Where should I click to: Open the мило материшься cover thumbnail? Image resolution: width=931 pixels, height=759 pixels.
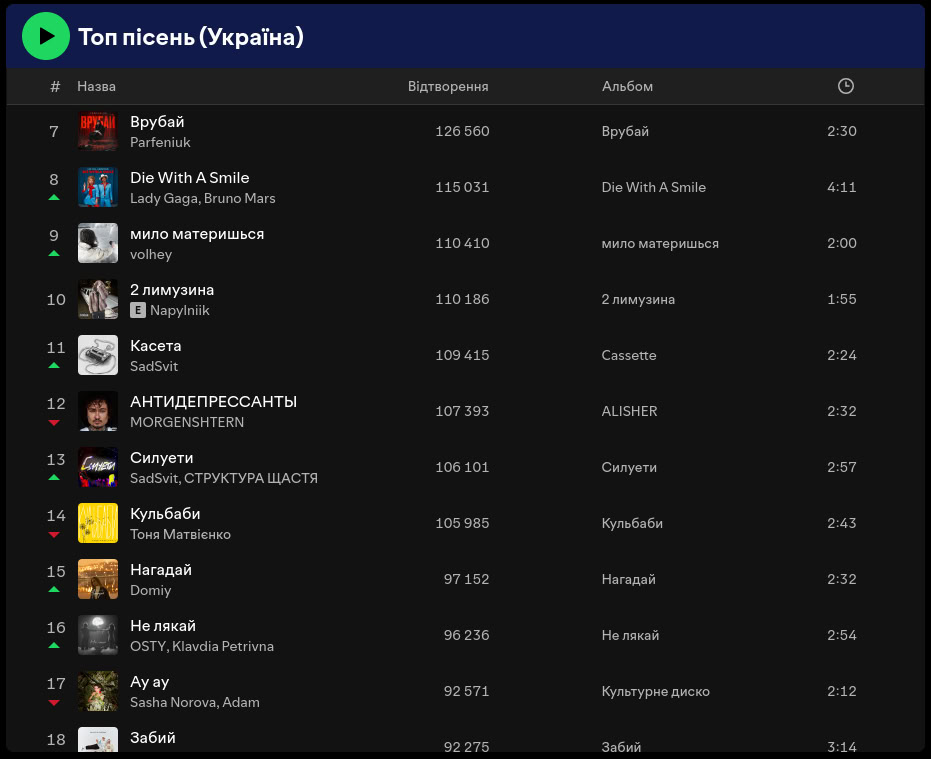98,243
